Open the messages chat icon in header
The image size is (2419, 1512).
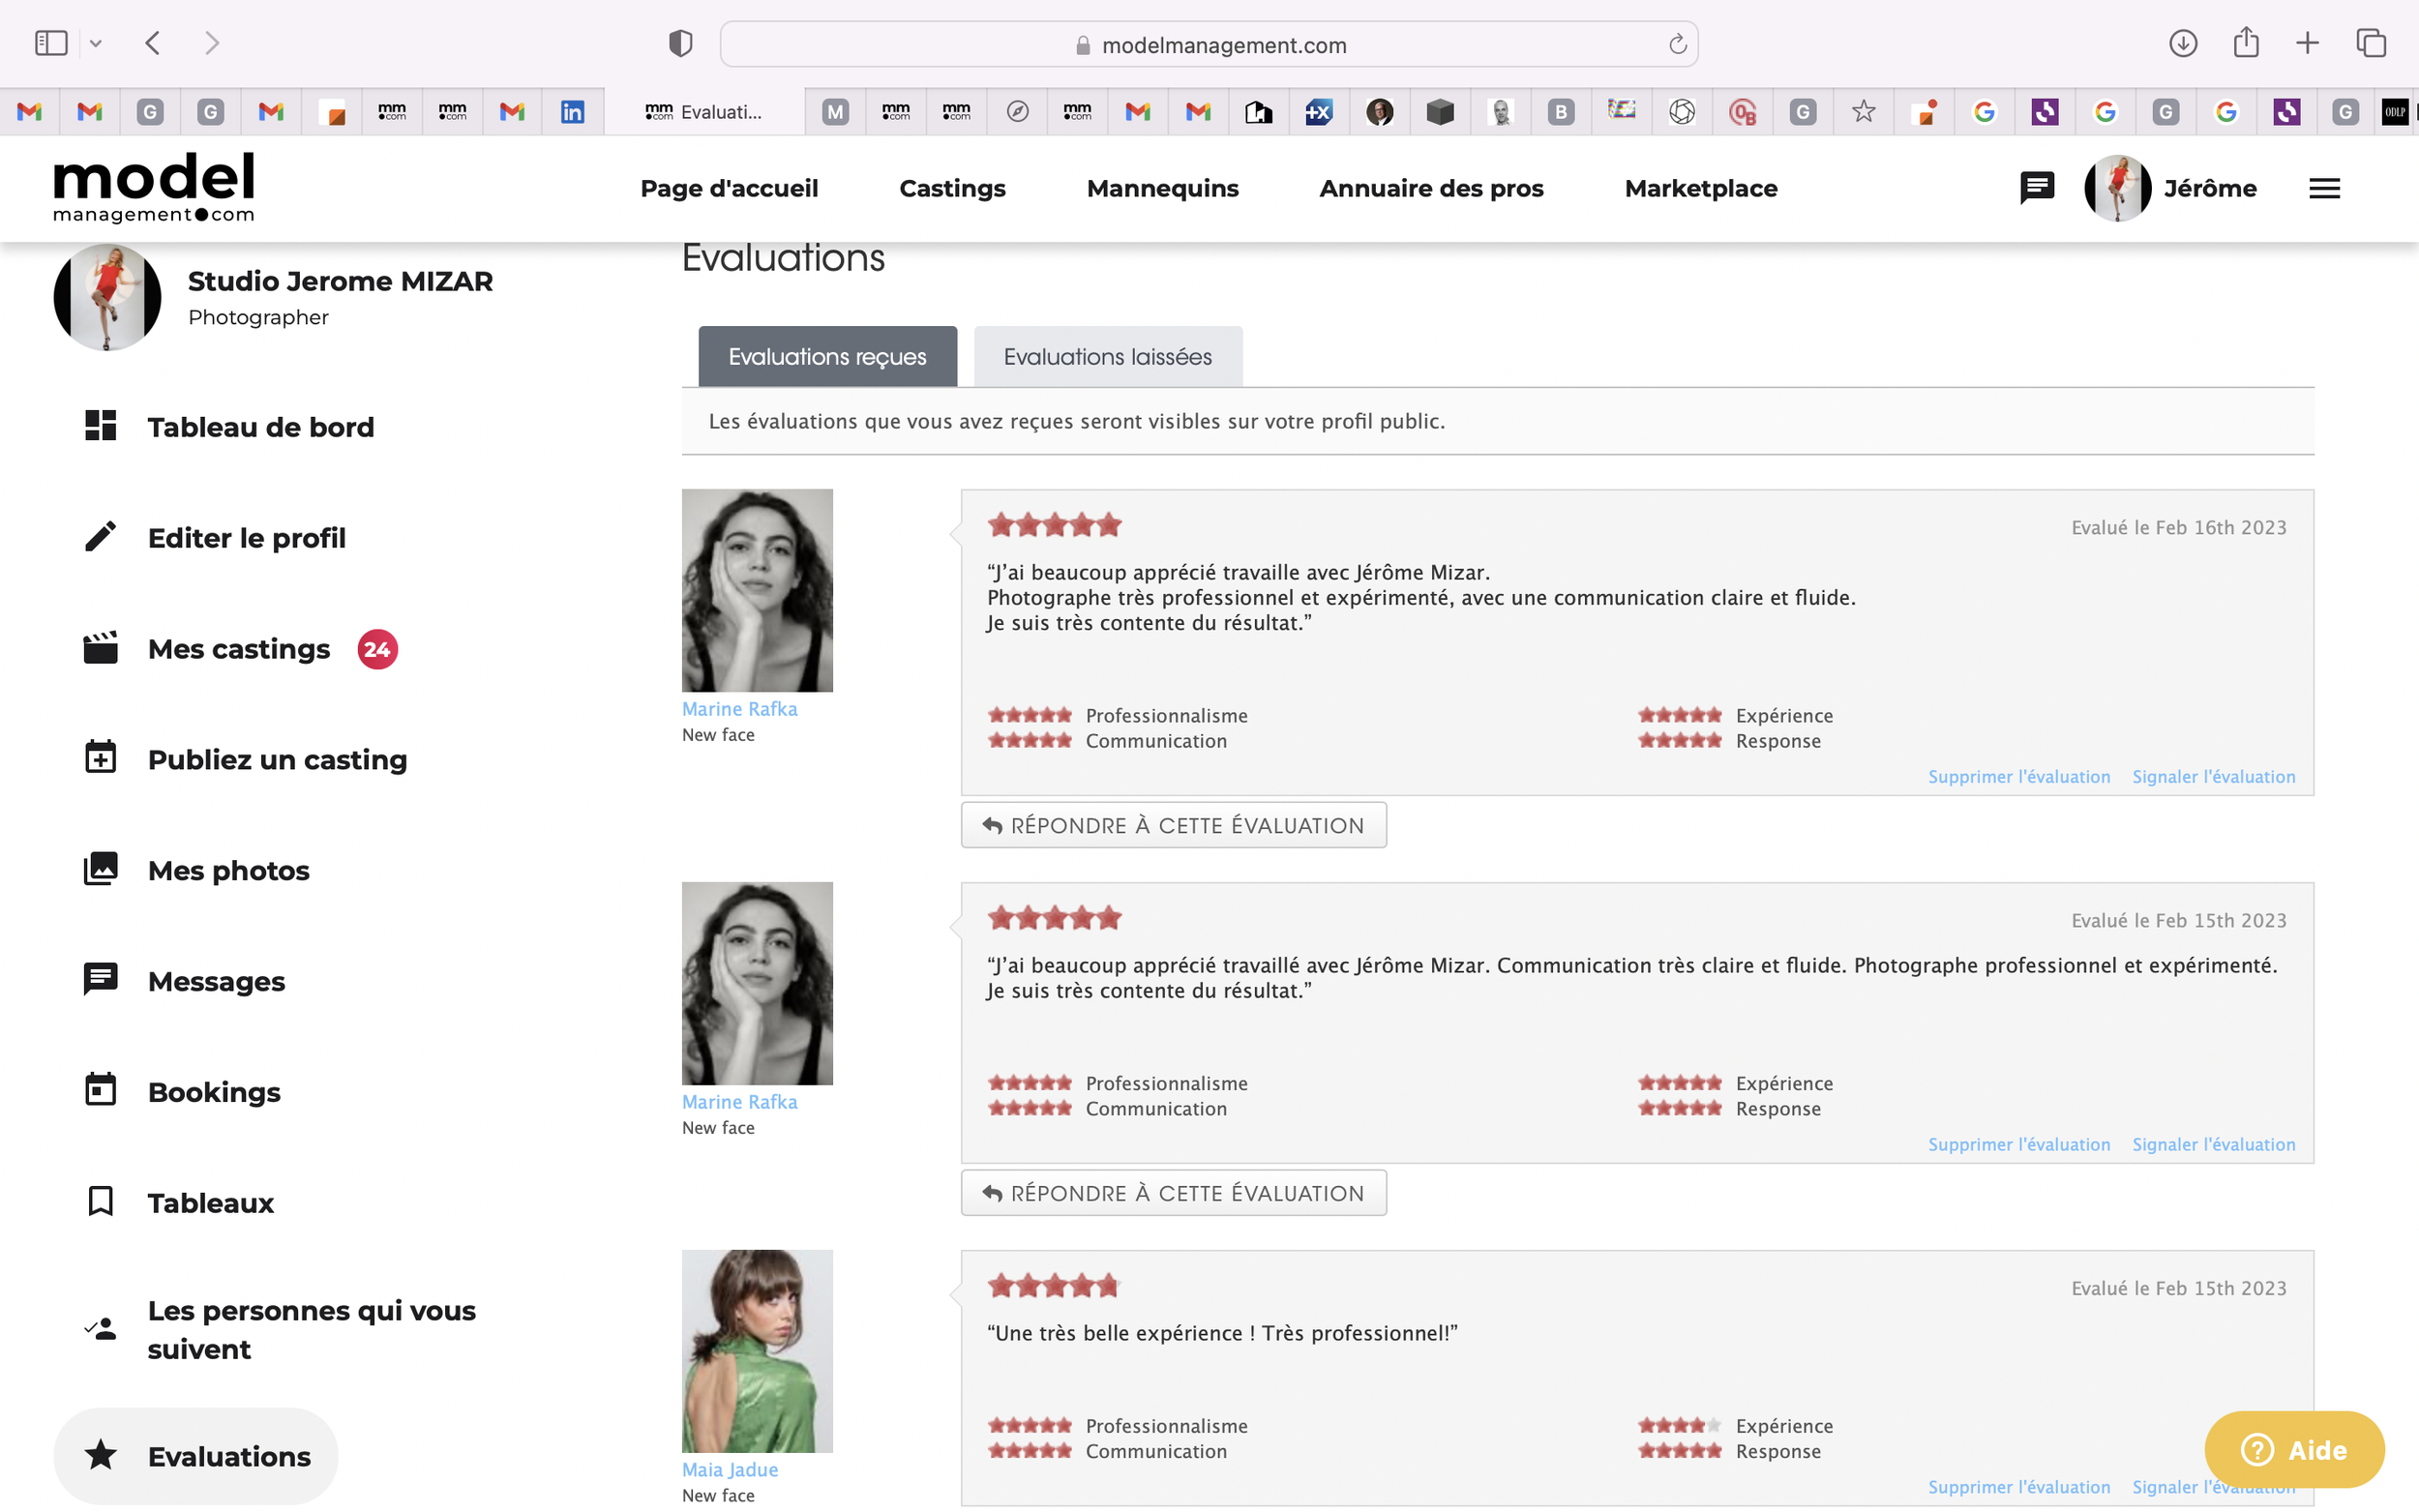coord(2036,188)
